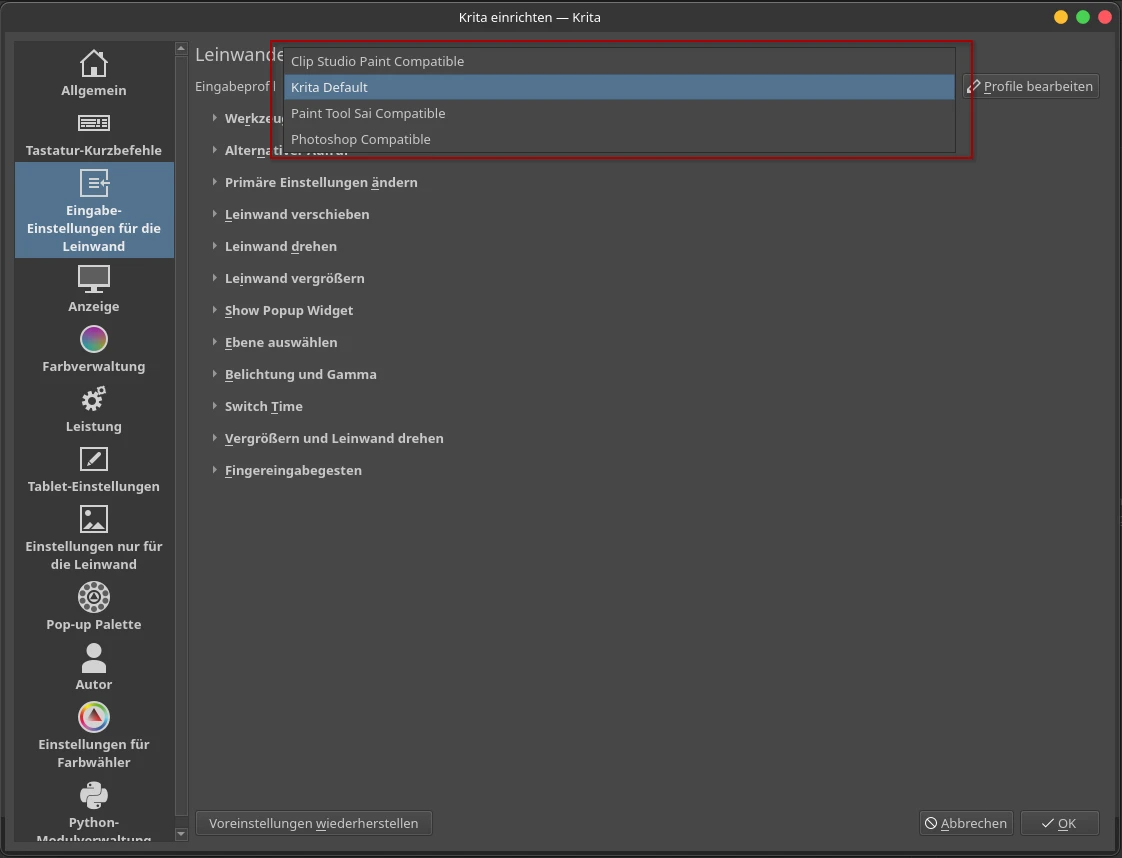Click the sidebar scroll-up arrow
The height and width of the screenshot is (858, 1122).
click(181, 48)
